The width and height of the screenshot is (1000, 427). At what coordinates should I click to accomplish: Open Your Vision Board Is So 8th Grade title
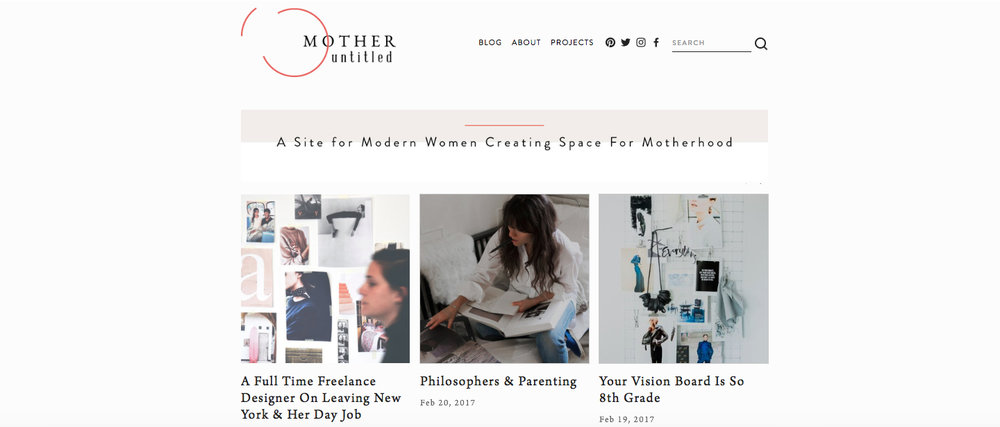(672, 389)
